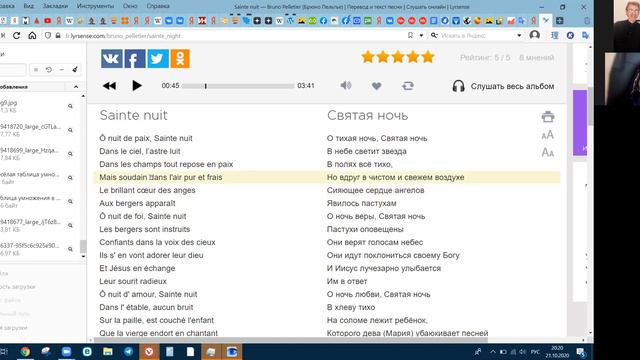Print the lyrics page
The image size is (640, 360).
[x=548, y=117]
